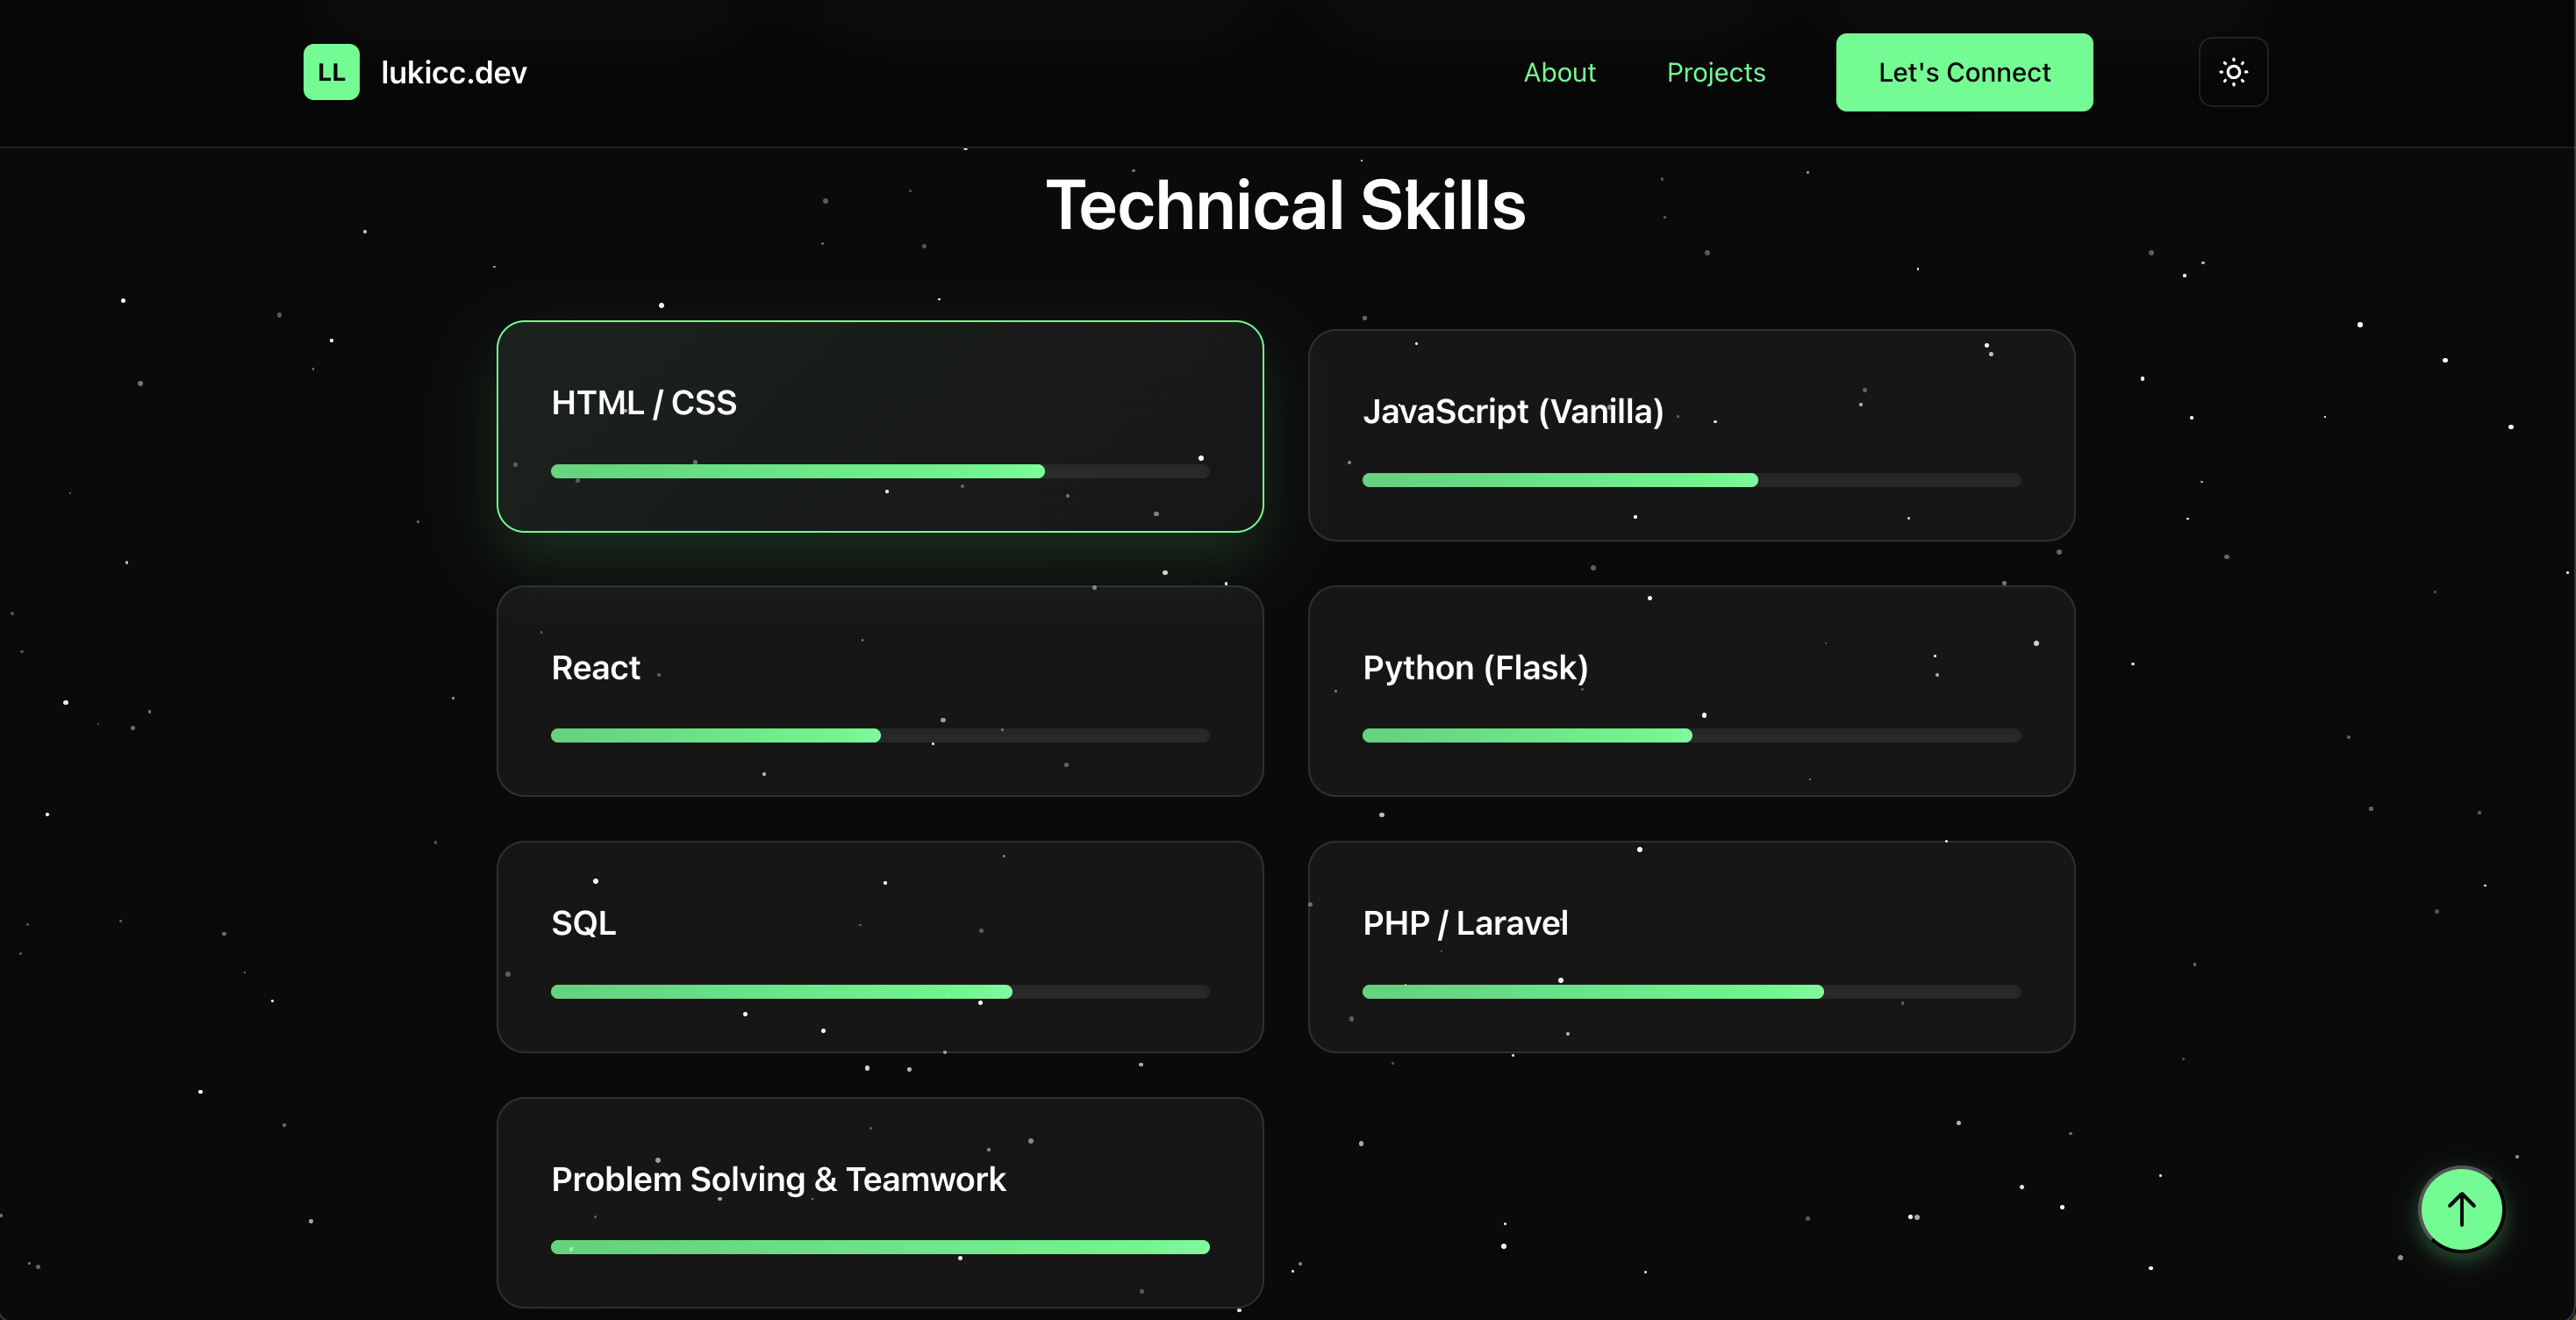2576x1320 pixels.
Task: Select the SQL skill card
Action: point(880,947)
